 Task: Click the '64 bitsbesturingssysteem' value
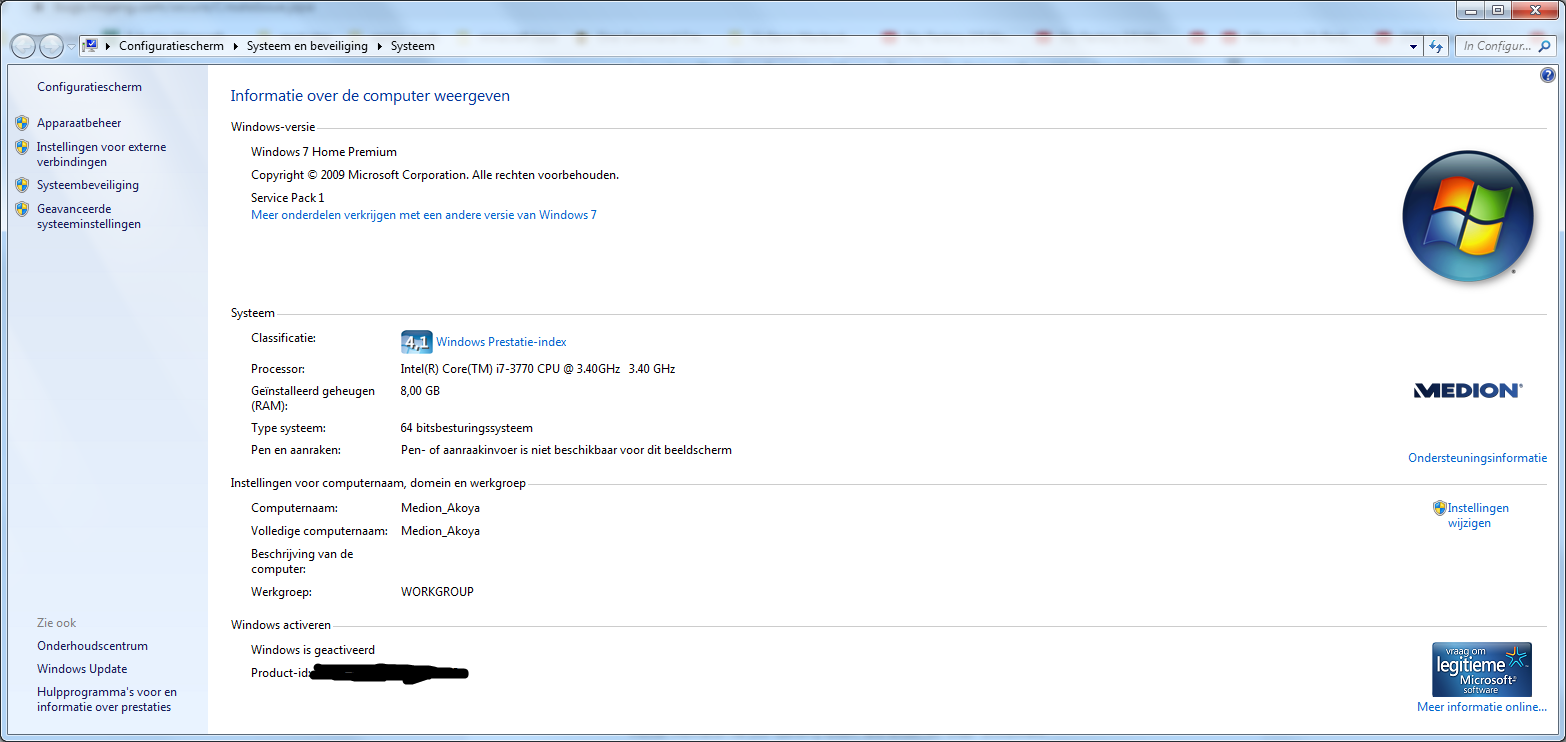(466, 428)
